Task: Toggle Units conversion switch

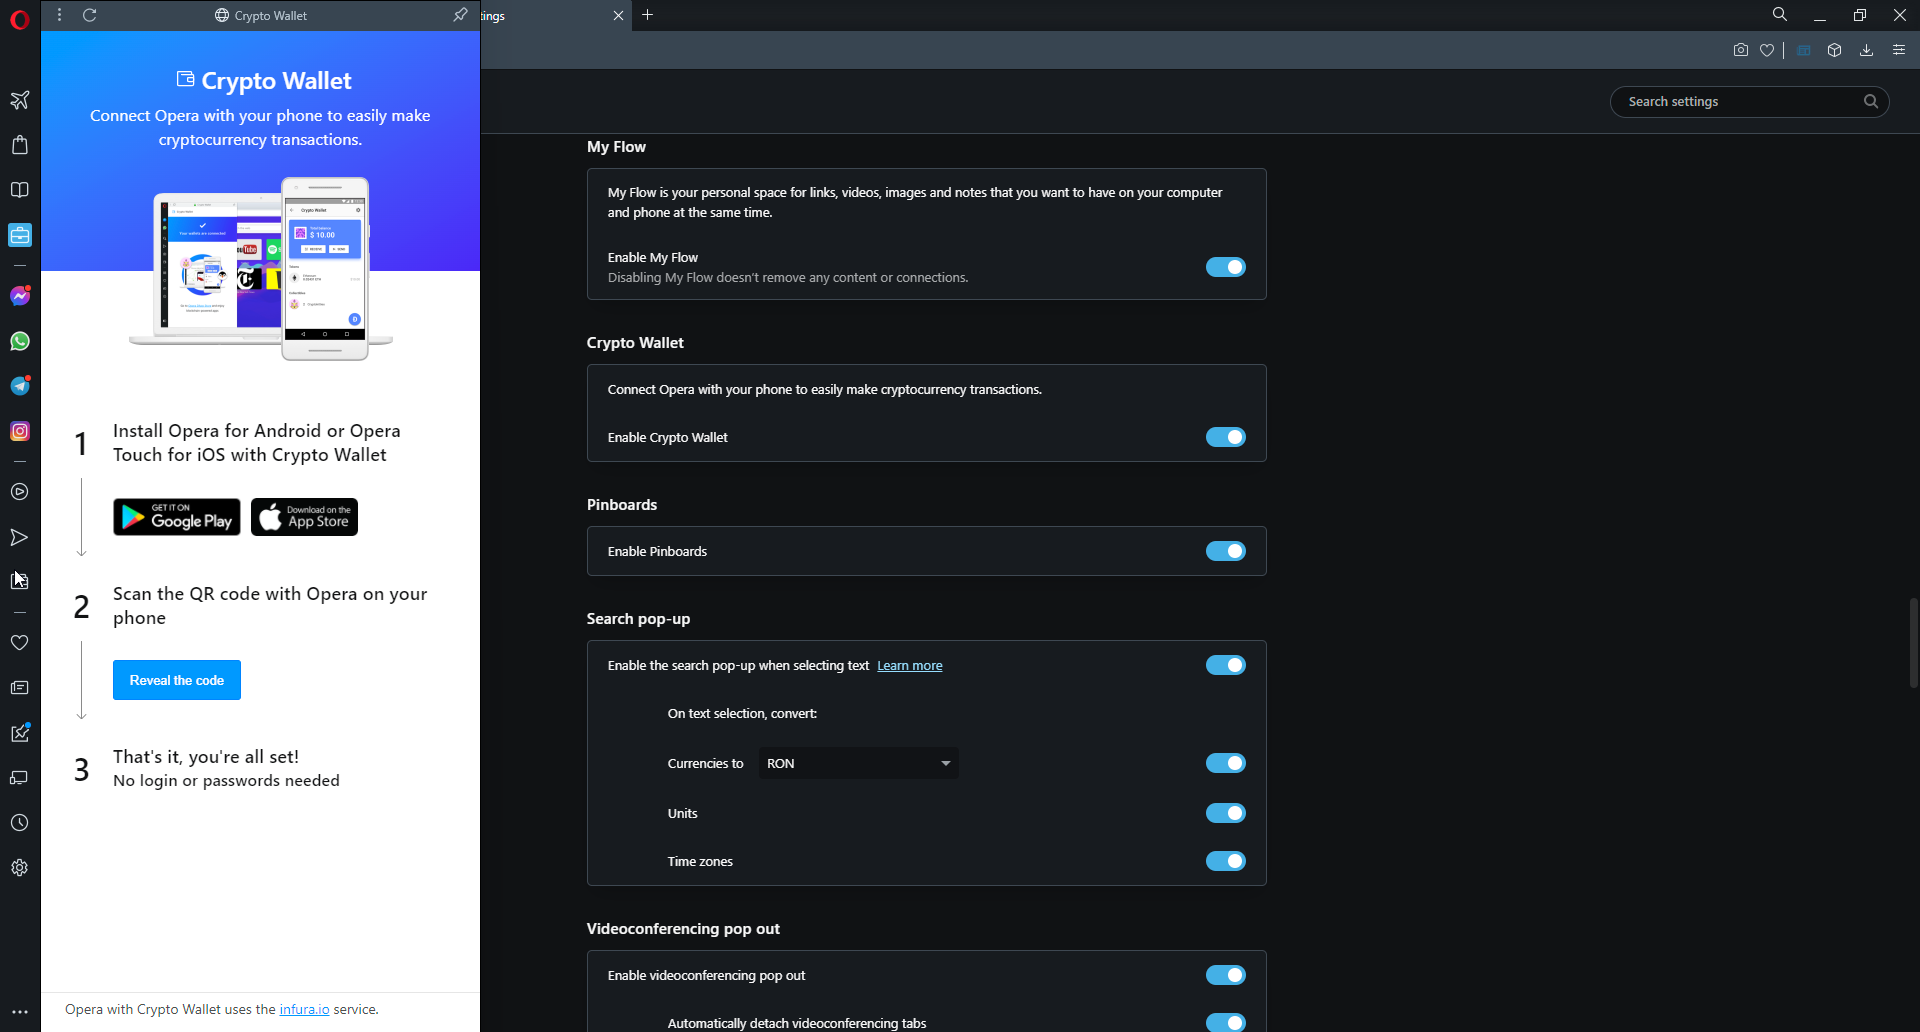Action: tap(1226, 813)
